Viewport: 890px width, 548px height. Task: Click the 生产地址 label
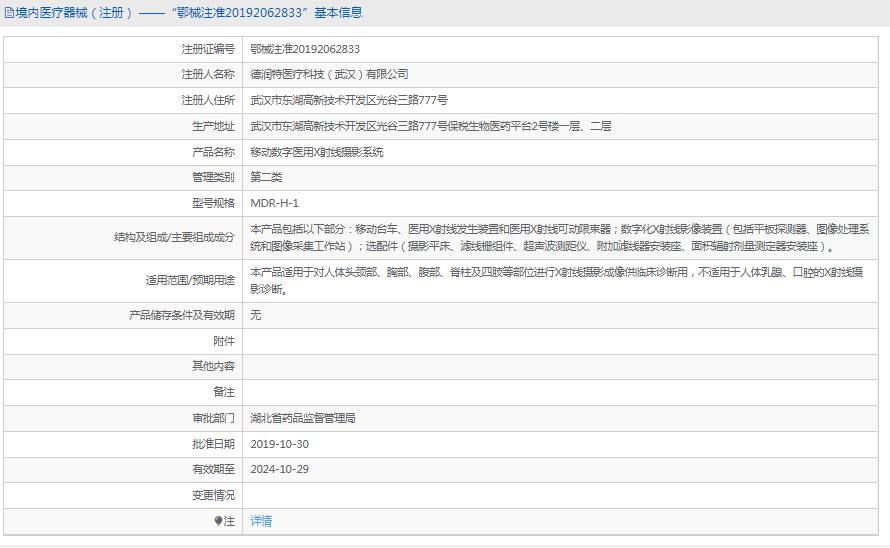[213, 126]
